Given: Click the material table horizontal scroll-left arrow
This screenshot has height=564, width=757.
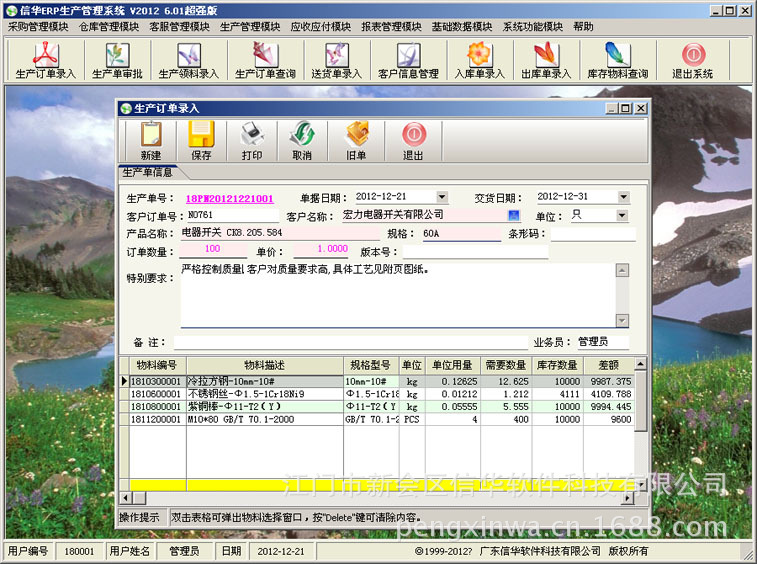Looking at the screenshot, I should pos(126,497).
